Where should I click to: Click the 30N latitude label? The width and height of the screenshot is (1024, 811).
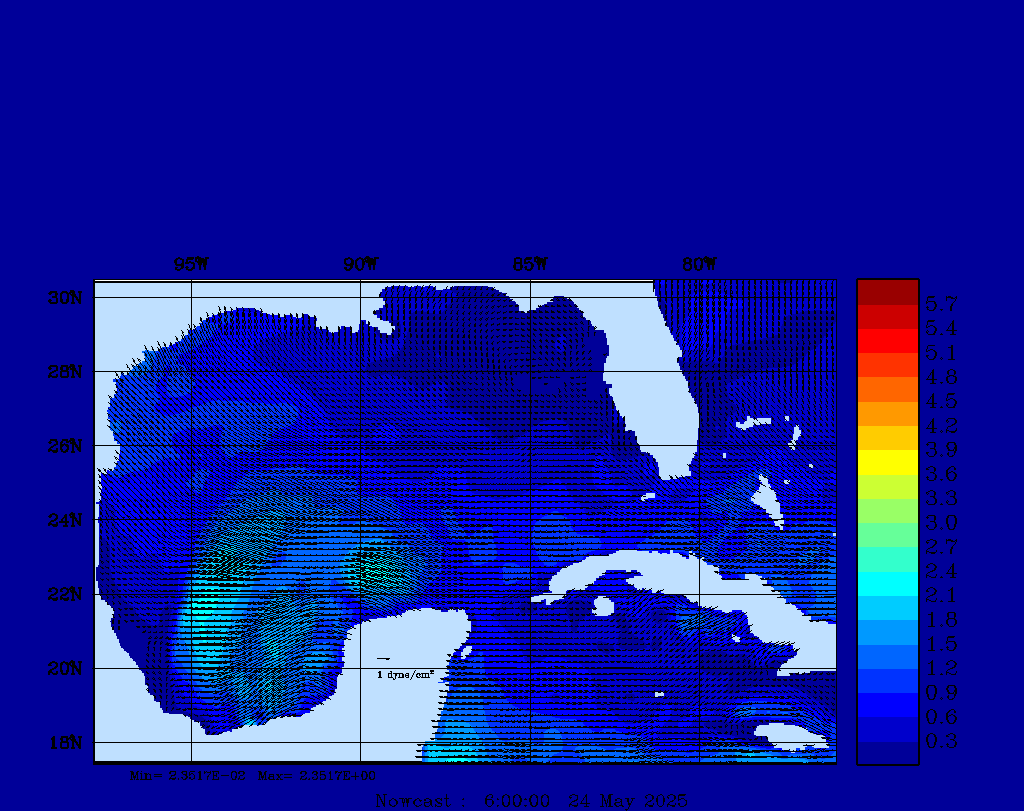click(64, 298)
